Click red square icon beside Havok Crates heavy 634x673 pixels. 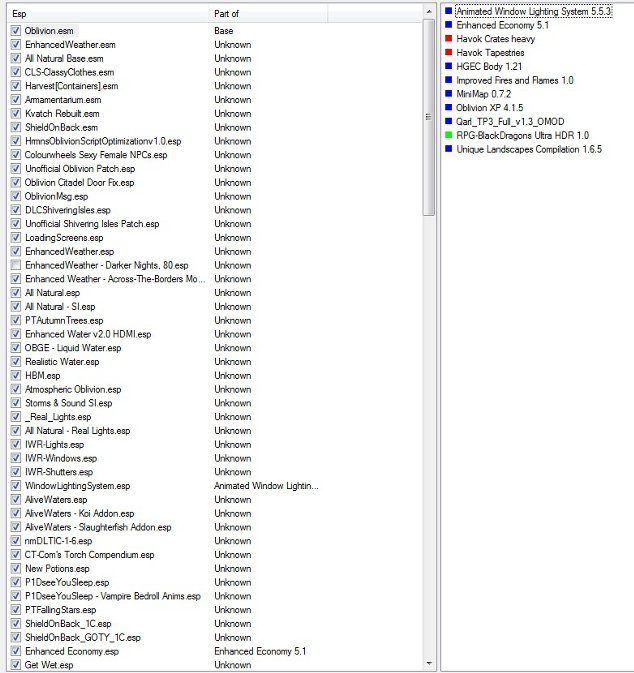(x=449, y=38)
